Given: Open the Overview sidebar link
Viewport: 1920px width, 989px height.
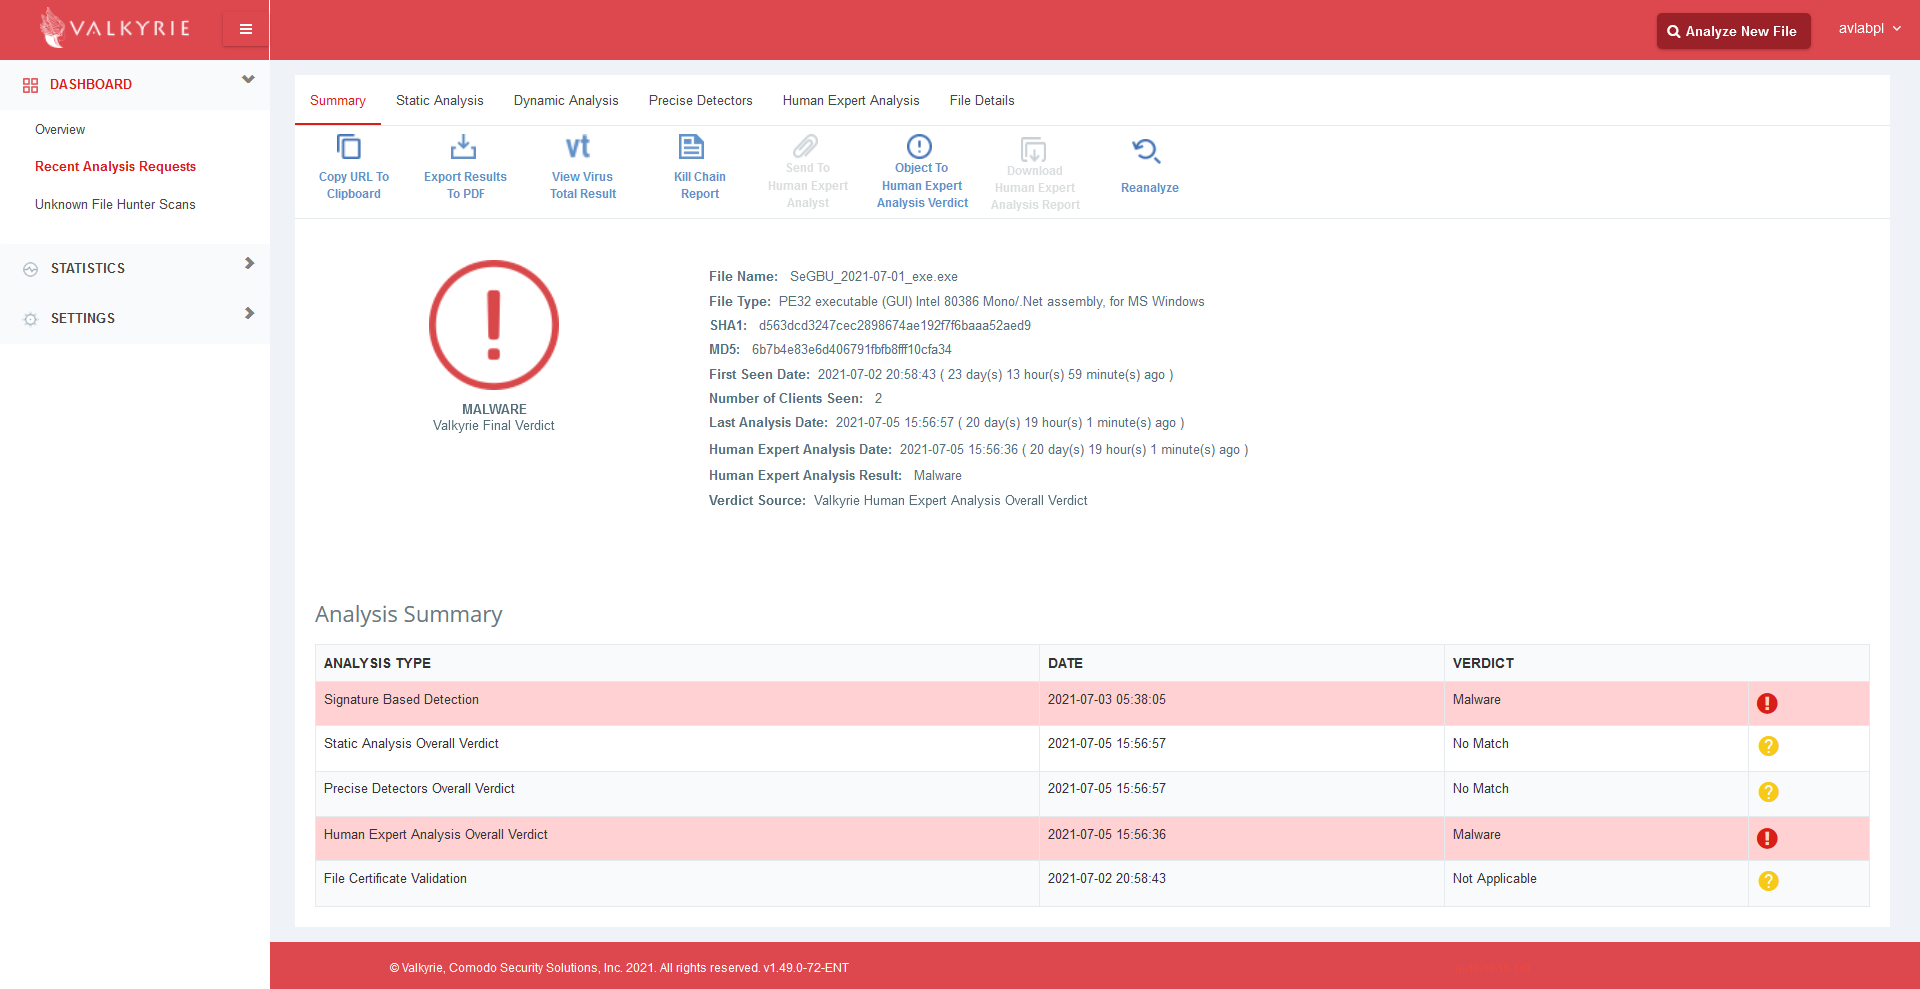Looking at the screenshot, I should 60,129.
